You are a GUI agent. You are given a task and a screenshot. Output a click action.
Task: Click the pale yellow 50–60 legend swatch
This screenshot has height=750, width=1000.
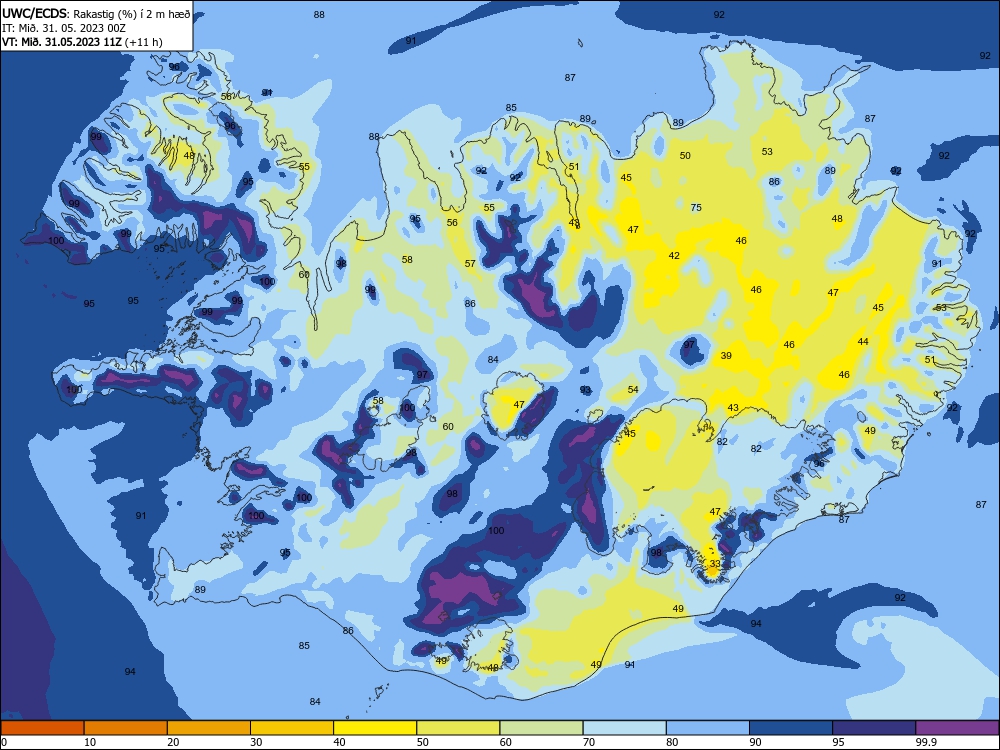458,728
